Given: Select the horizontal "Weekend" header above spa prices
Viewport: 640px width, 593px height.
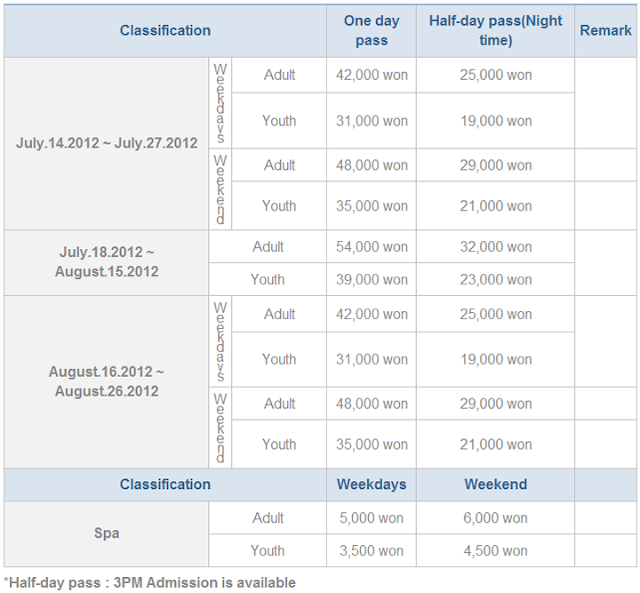Looking at the screenshot, I should [495, 485].
